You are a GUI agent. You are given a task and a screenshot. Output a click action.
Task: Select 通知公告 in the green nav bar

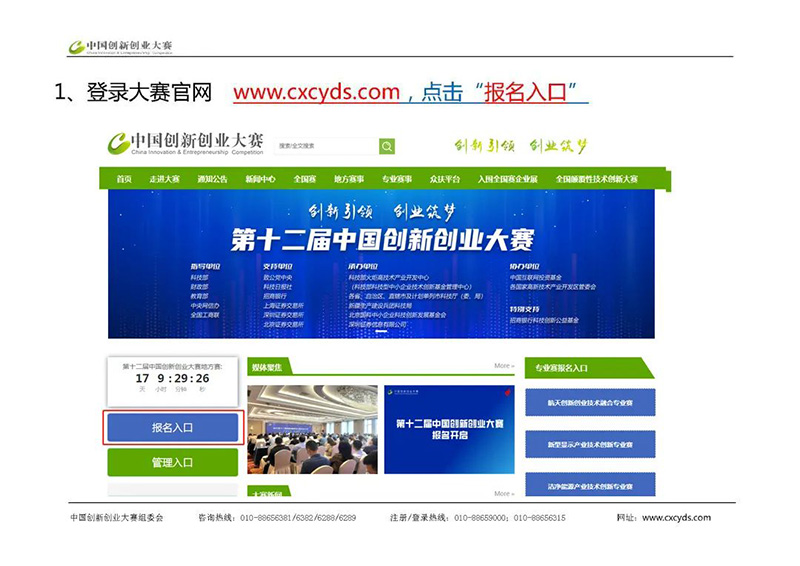(x=212, y=179)
